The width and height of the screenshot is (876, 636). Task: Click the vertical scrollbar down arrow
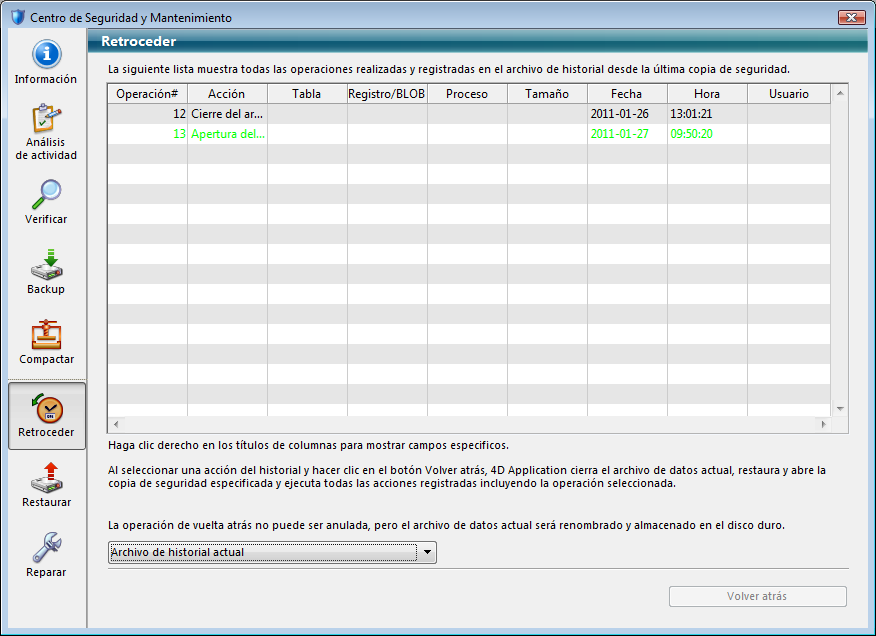click(x=840, y=409)
